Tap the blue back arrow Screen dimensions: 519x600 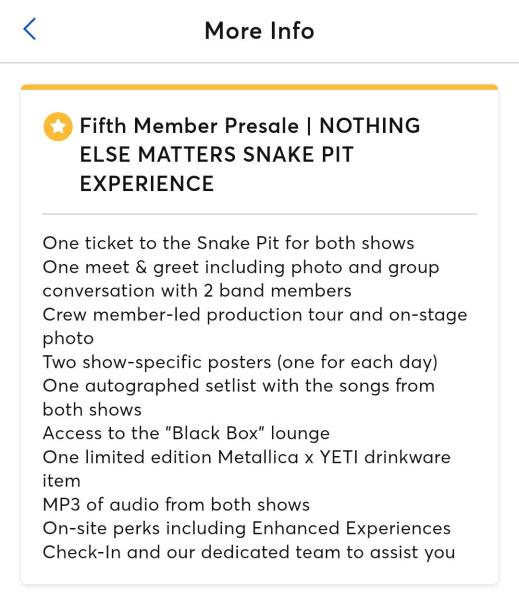[x=30, y=29]
